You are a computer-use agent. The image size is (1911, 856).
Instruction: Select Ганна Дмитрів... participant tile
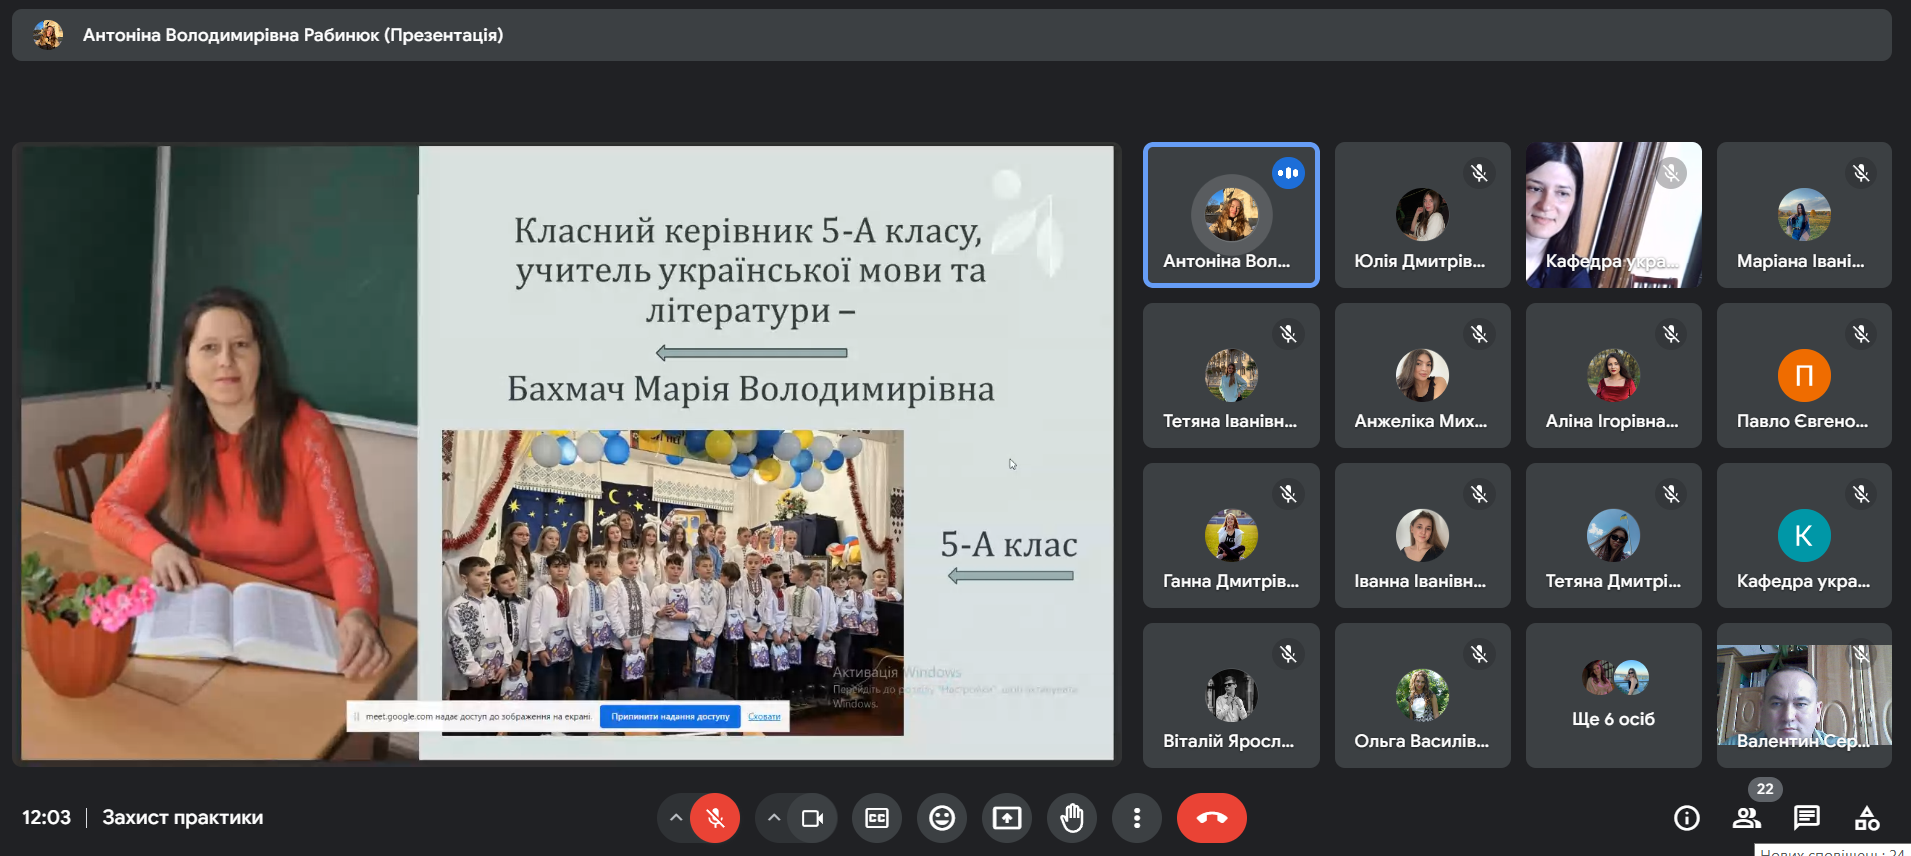(x=1231, y=535)
